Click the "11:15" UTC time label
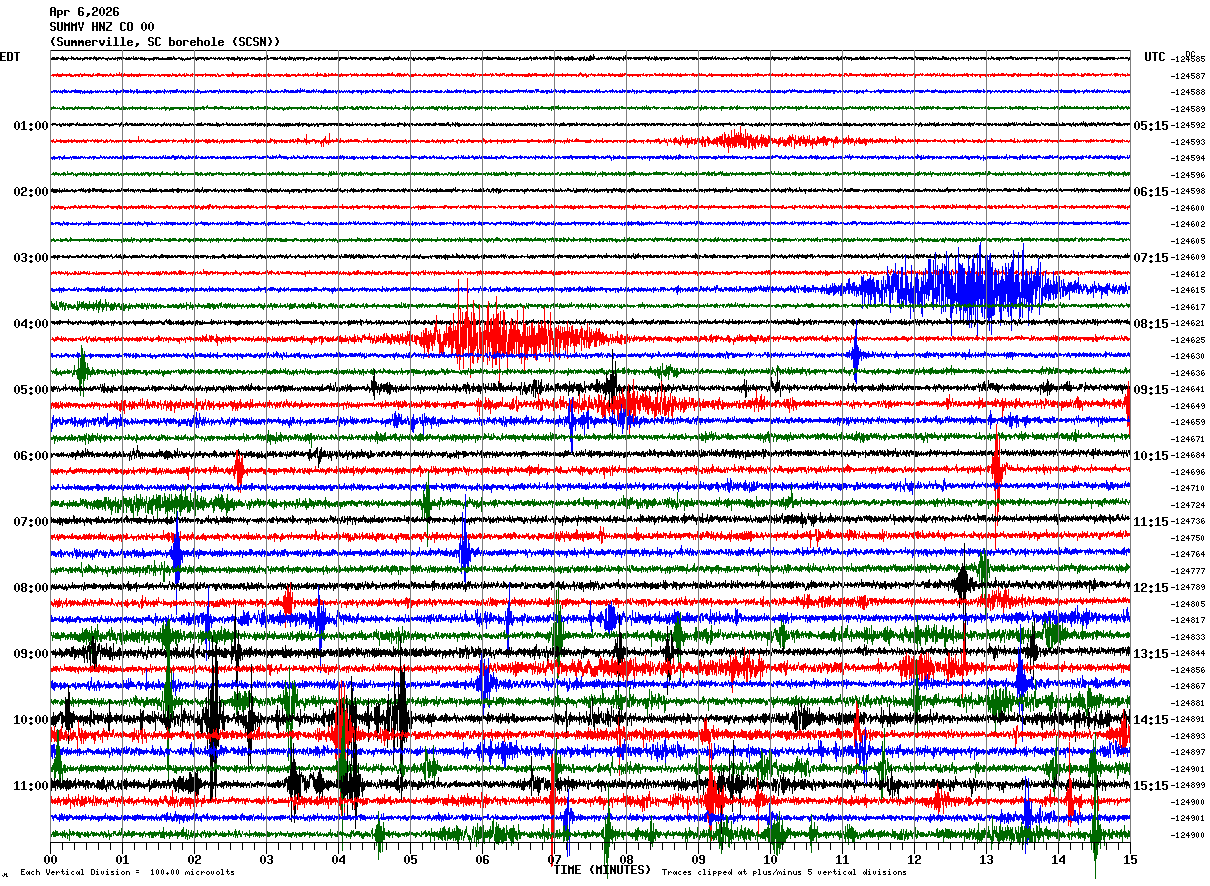This screenshot has height=886, width=1210. click(1151, 522)
